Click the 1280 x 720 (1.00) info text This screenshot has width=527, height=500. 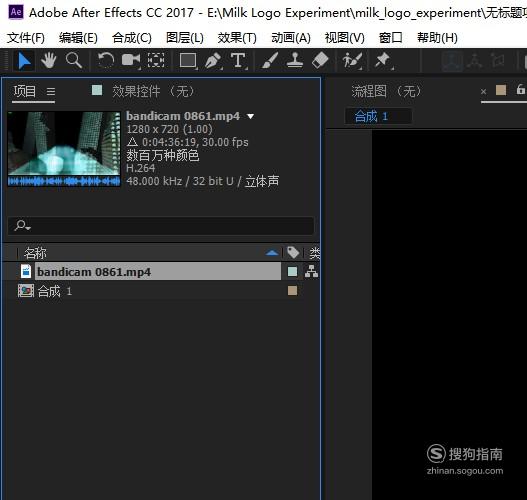[169, 129]
